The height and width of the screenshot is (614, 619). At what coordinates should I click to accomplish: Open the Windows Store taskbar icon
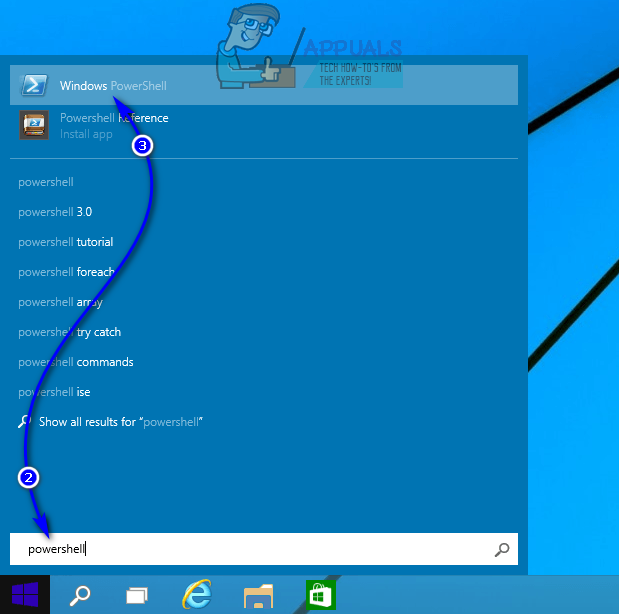[x=320, y=595]
